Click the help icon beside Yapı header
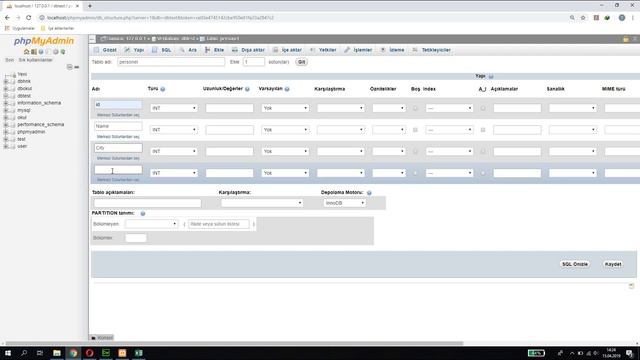The width and height of the screenshot is (640, 360). pyautogui.click(x=491, y=76)
